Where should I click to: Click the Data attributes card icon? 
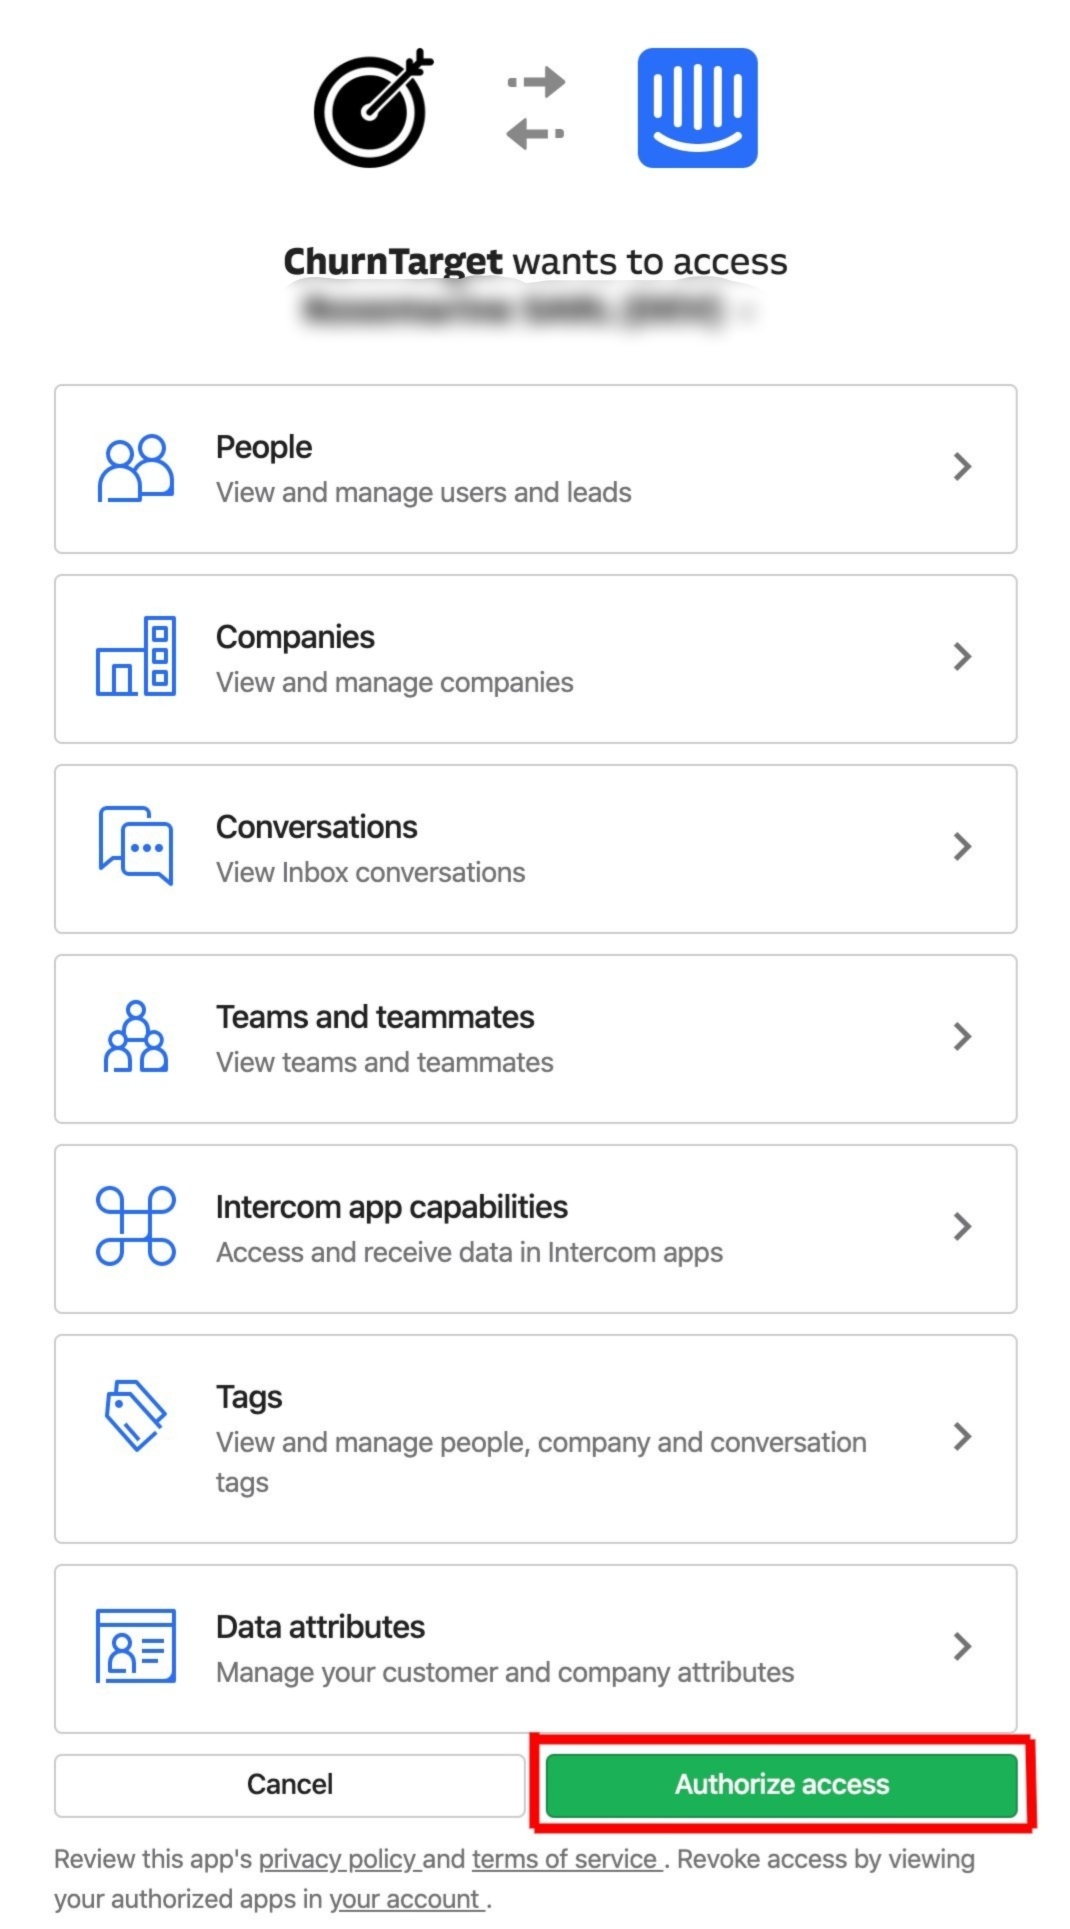(x=136, y=1646)
